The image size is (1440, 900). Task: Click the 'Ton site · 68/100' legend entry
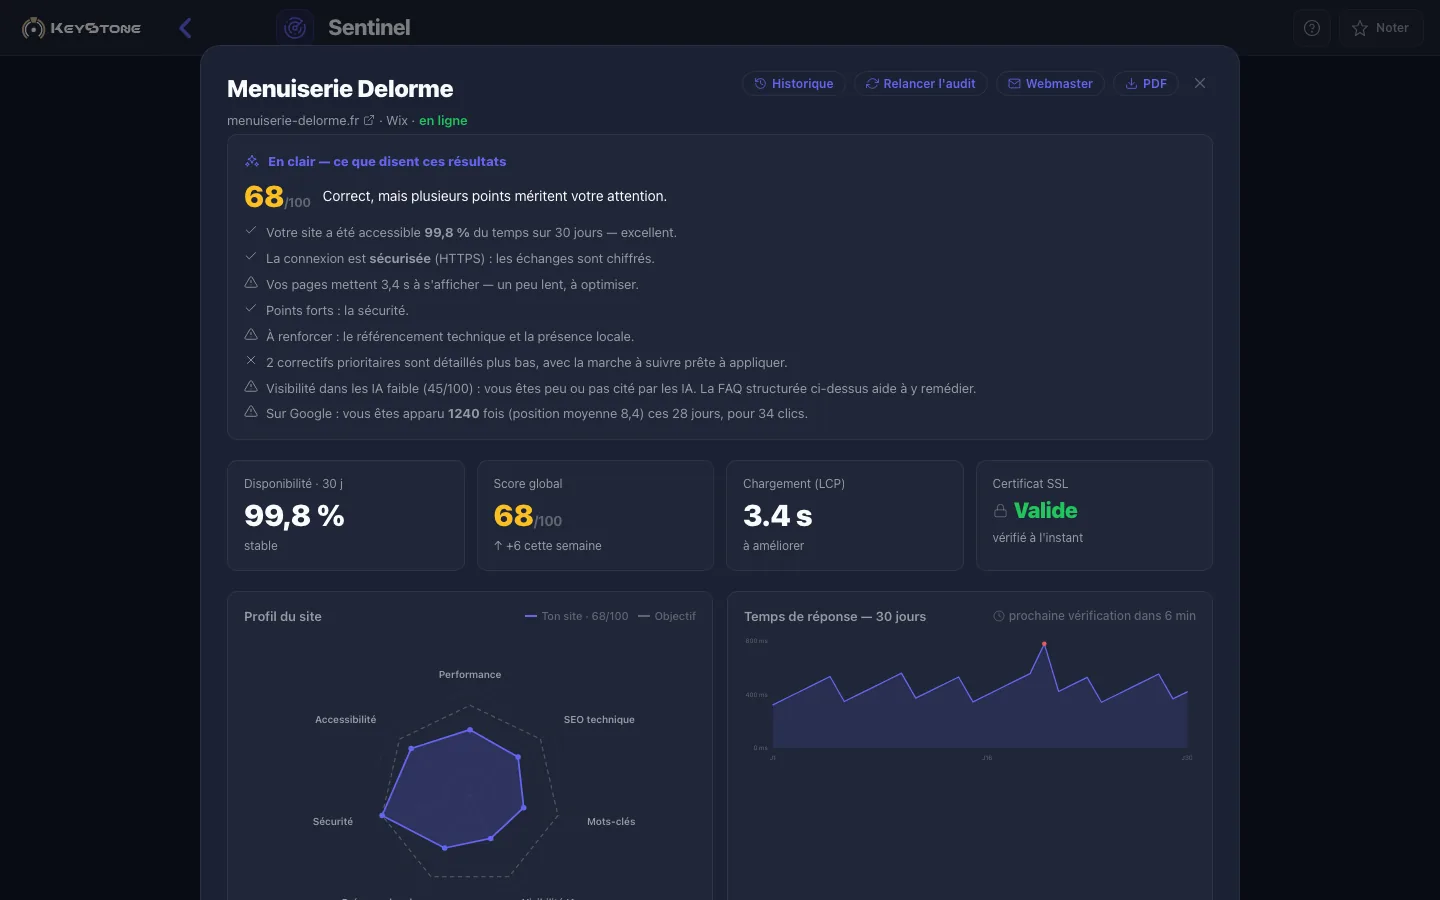click(577, 616)
